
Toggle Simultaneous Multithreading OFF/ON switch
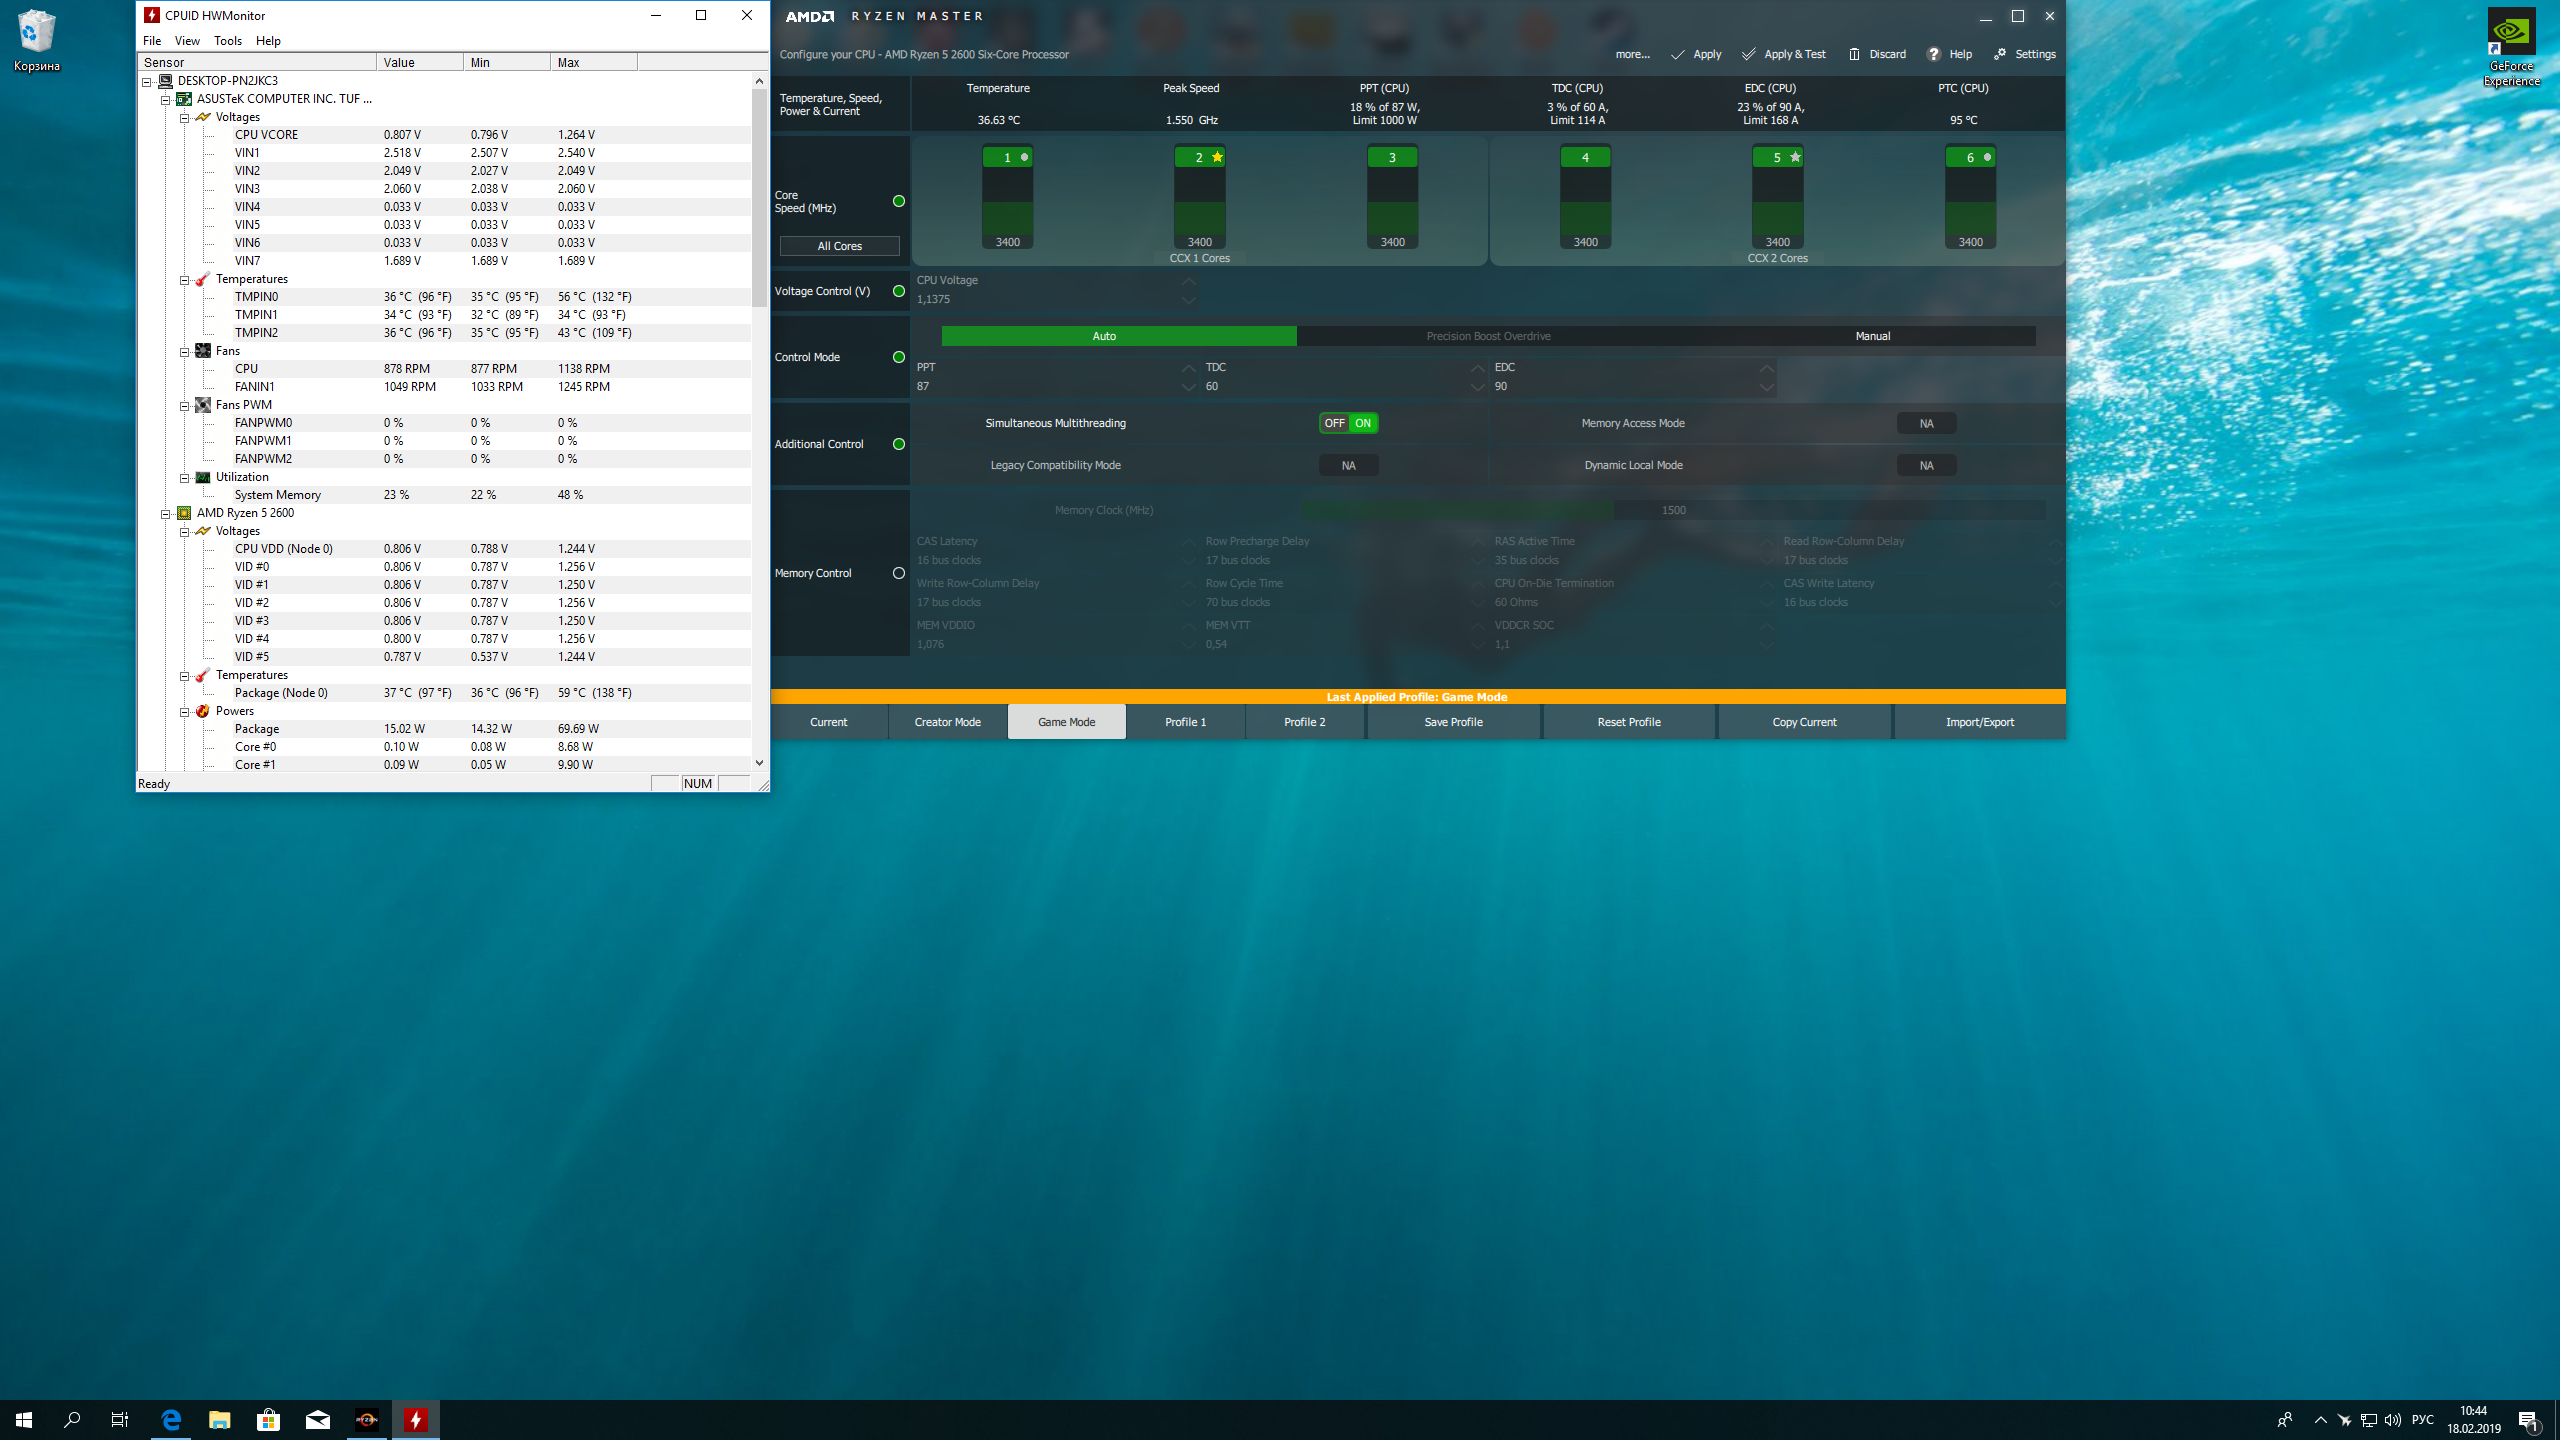1348,423
